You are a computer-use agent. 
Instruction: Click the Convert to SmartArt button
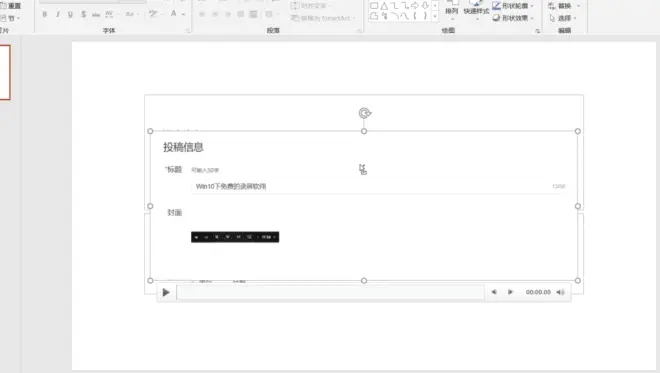[323, 18]
